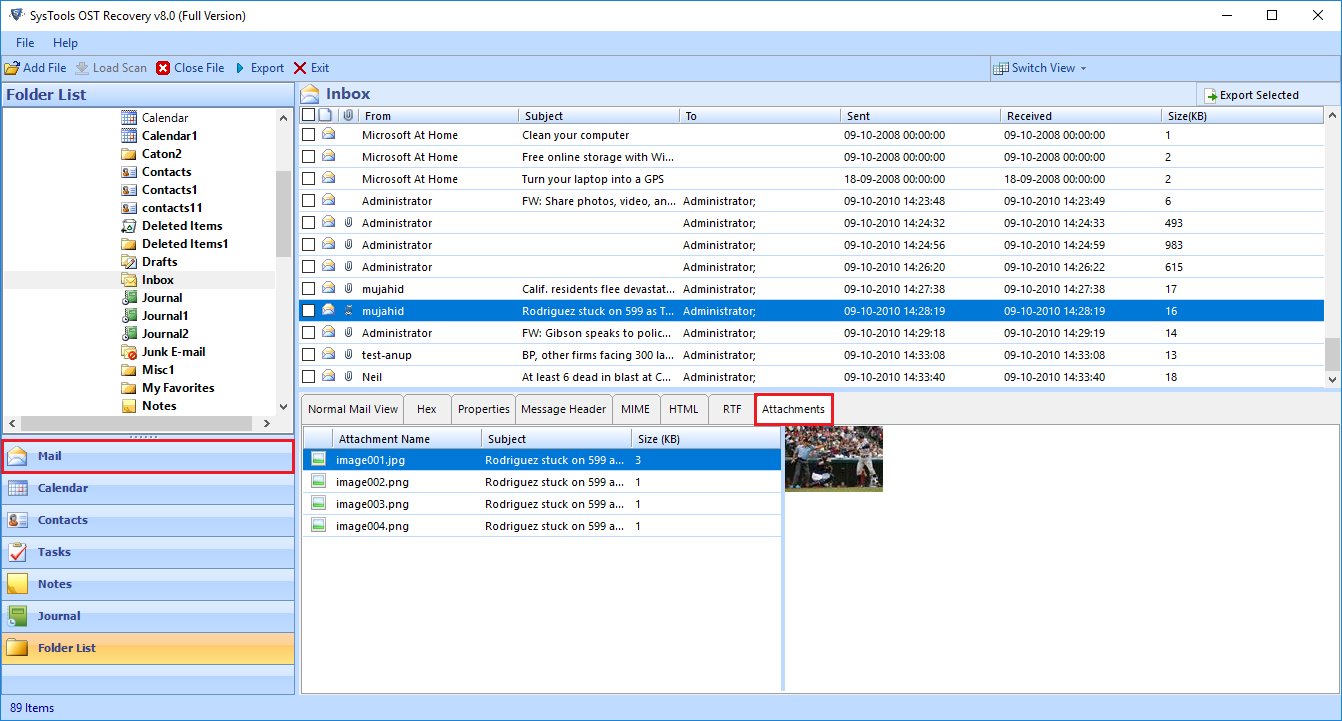Click the Add File toolbar icon
The width and height of the screenshot is (1342, 721).
coord(12,68)
